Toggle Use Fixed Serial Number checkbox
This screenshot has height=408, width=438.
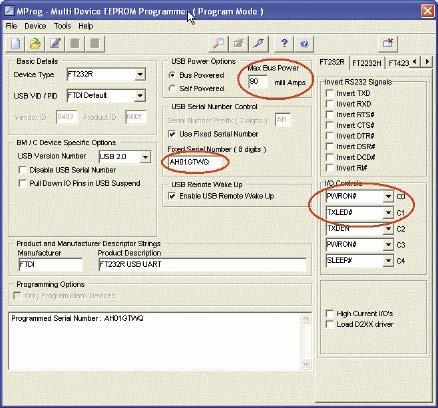click(x=172, y=134)
